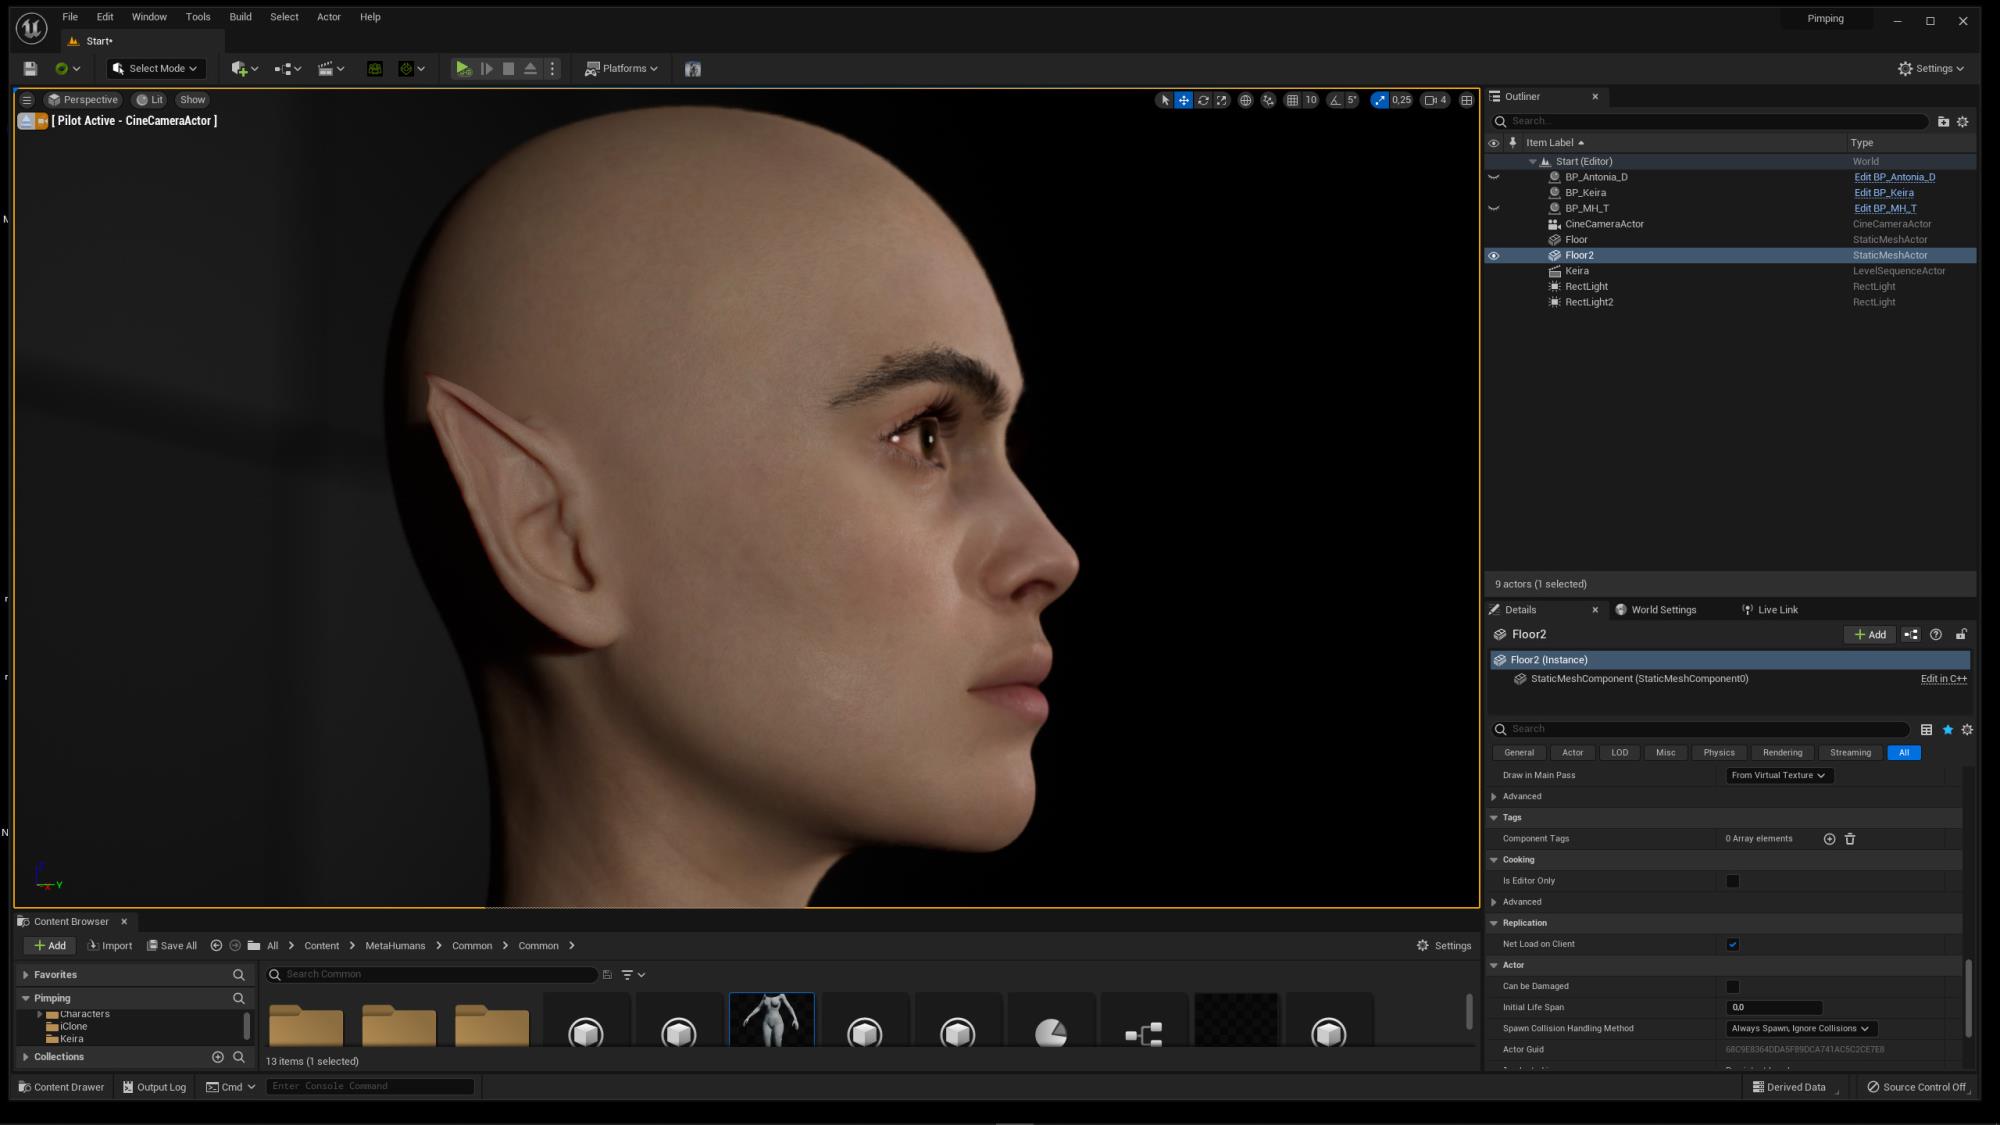Open the Build menu
Screen dimensions: 2000x1125
(x=240, y=17)
